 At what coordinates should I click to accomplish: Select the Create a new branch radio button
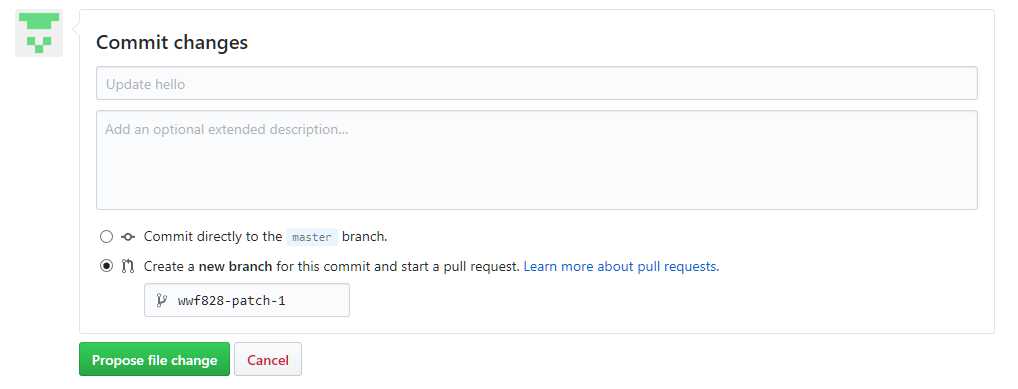106,266
